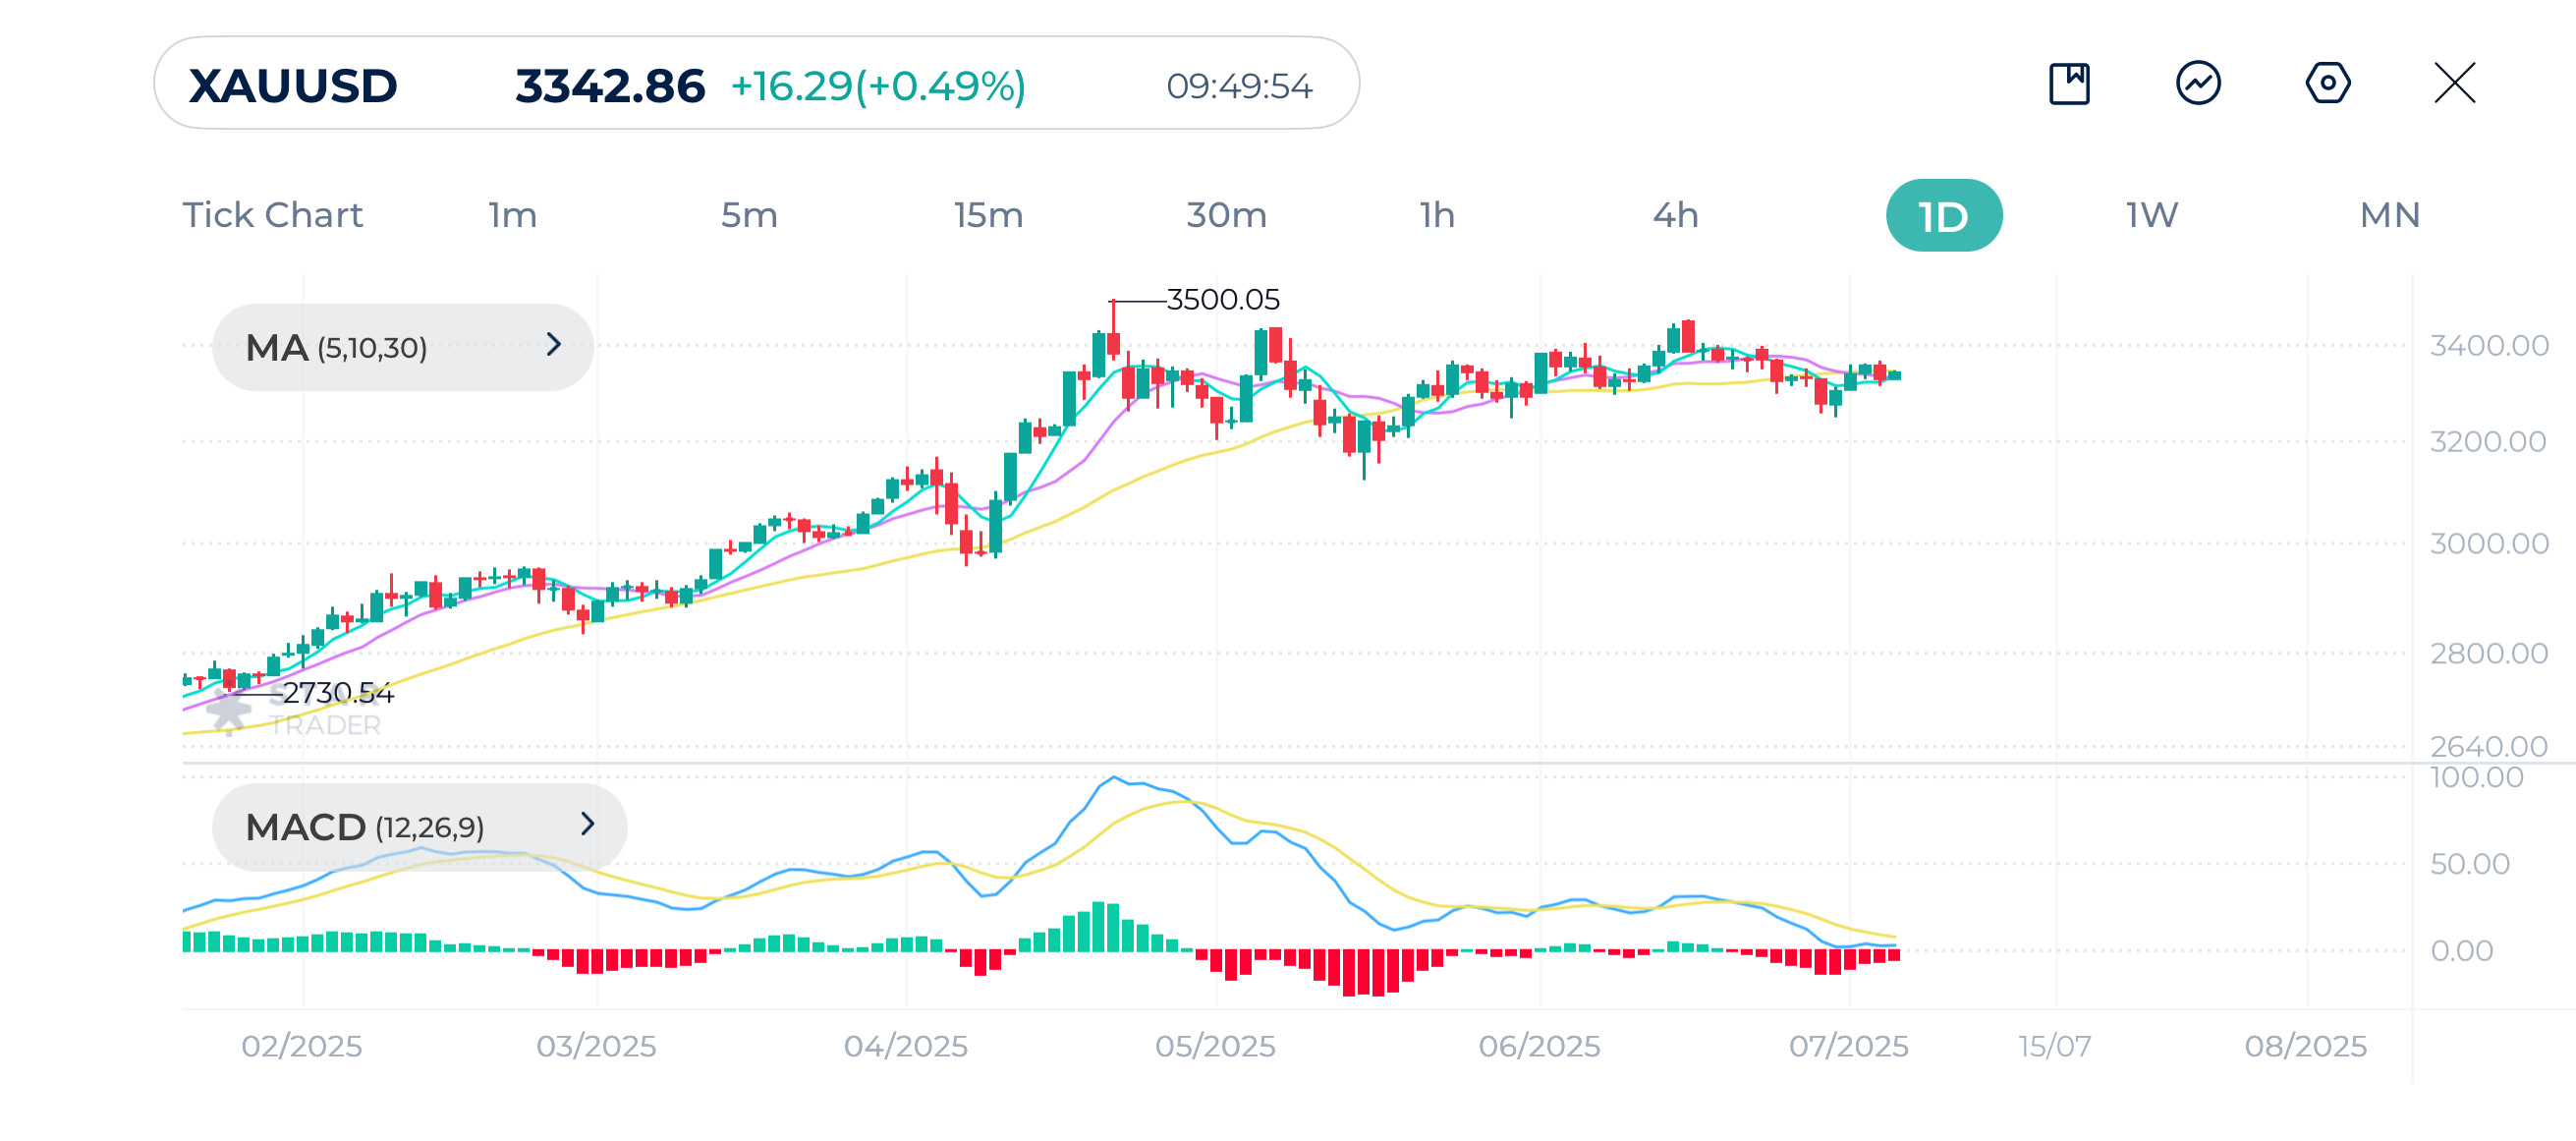Select the 15m timeframe

[x=986, y=214]
